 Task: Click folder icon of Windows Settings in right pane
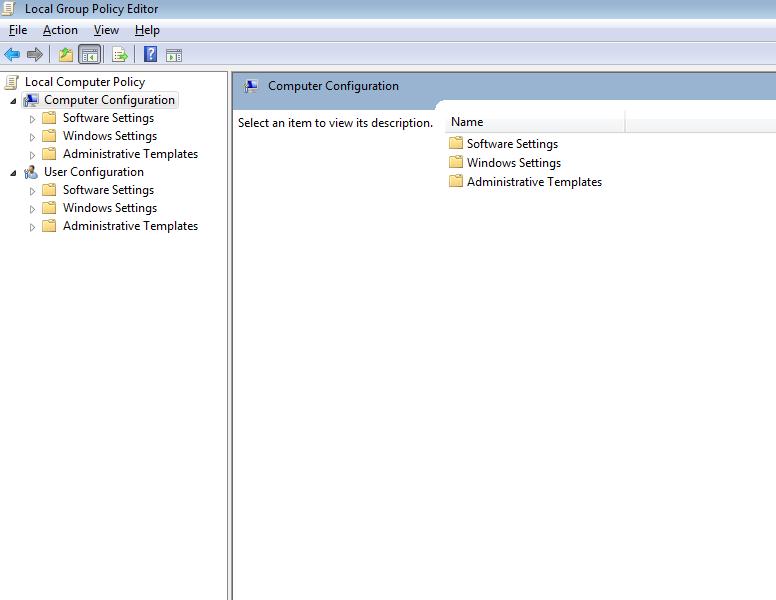(x=456, y=162)
